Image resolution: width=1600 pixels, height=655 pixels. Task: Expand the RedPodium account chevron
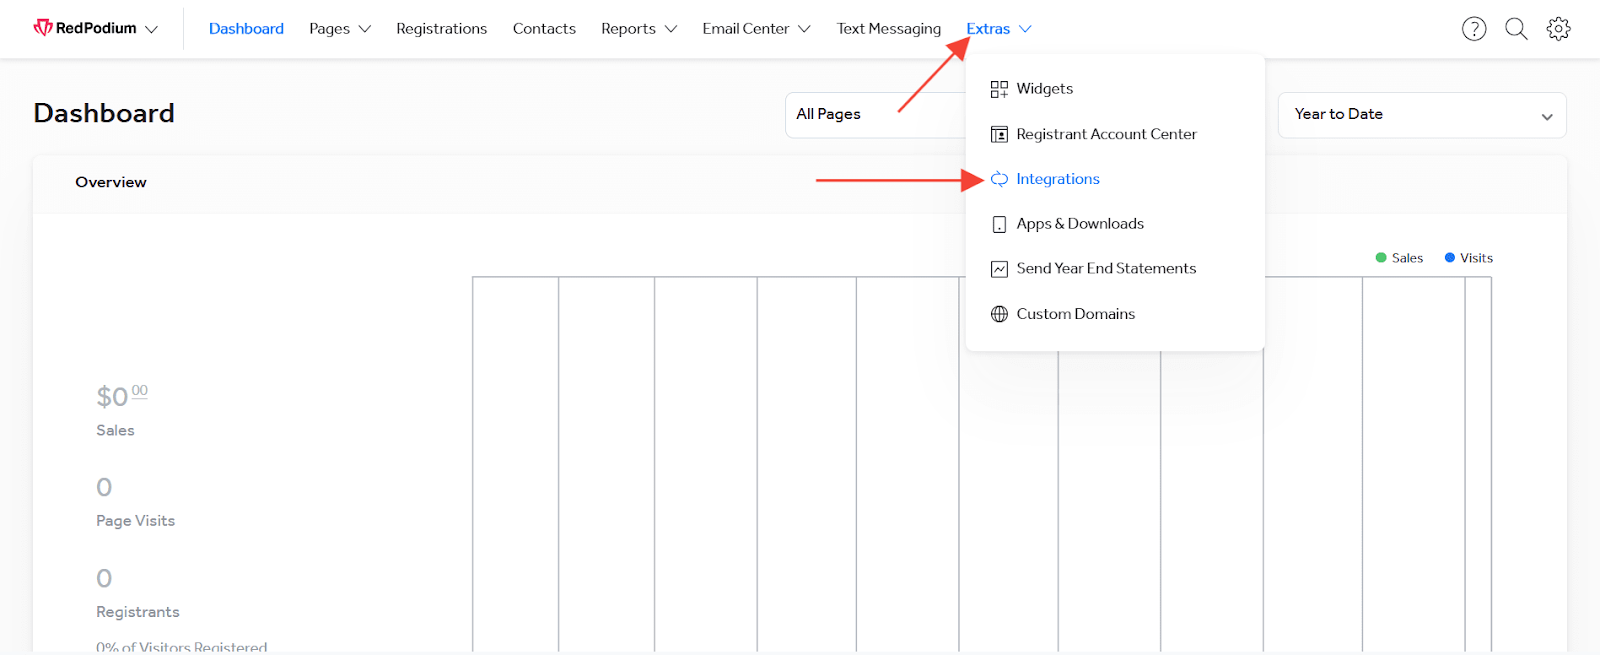(x=151, y=29)
